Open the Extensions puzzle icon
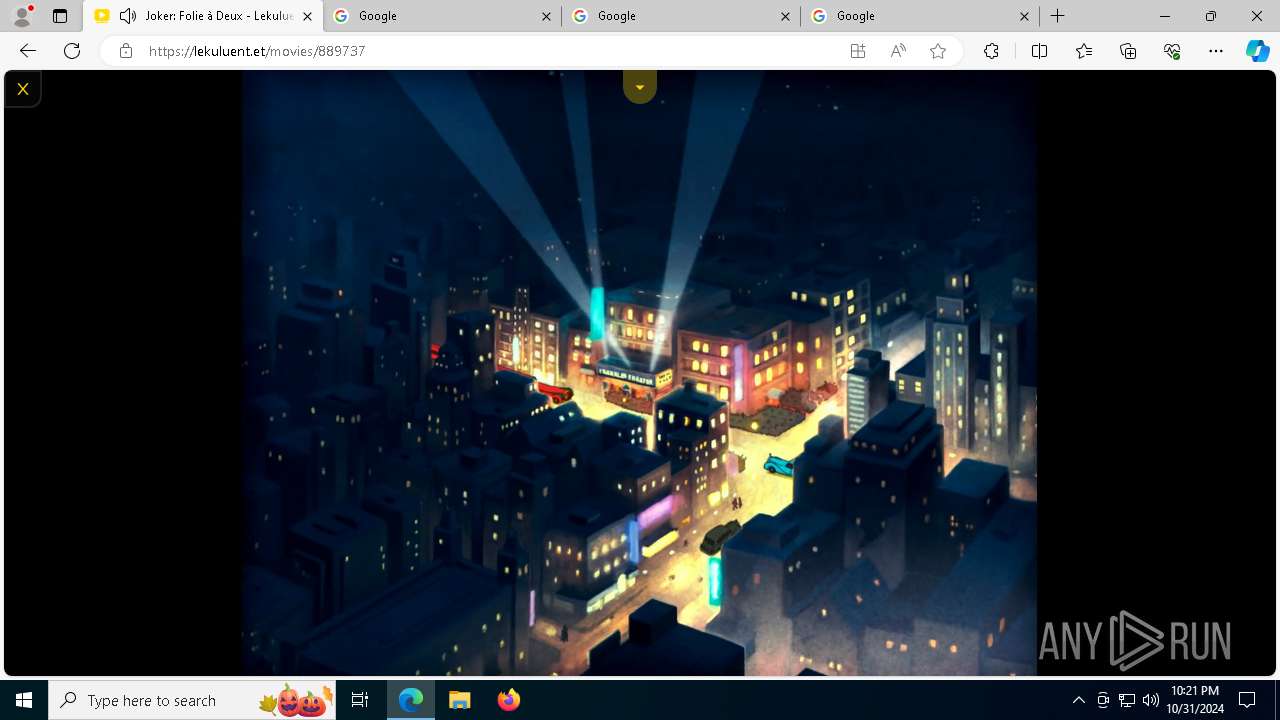Screen dimensions: 1280x720 tap(991, 51)
